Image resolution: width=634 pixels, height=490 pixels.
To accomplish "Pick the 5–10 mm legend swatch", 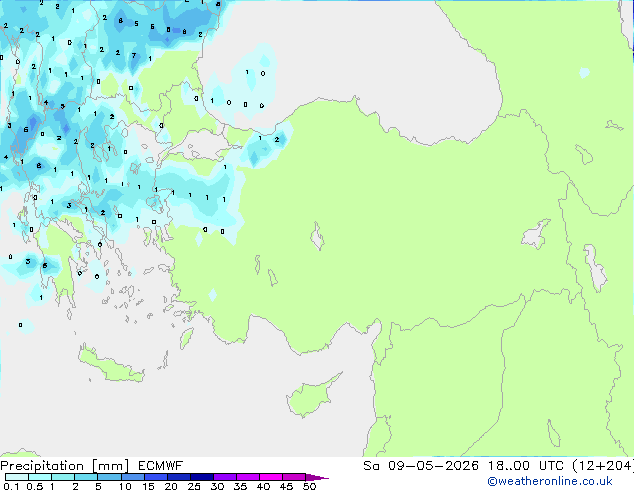I will pyautogui.click(x=109, y=477).
